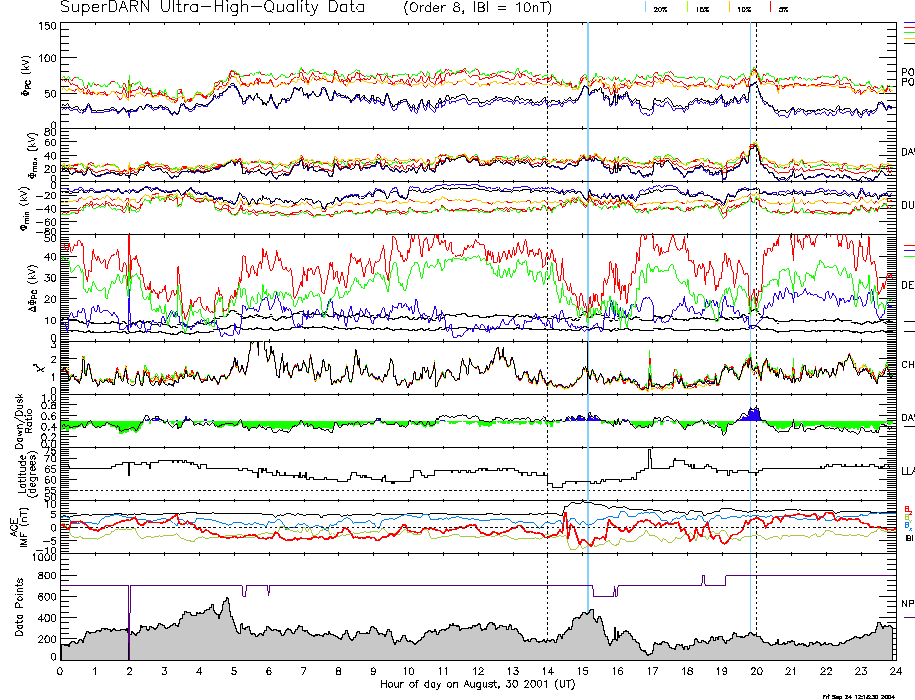Click the blue vertical line before hour 20
Image resolution: width=915 pixels, height=700 pixels.
(x=750, y=300)
